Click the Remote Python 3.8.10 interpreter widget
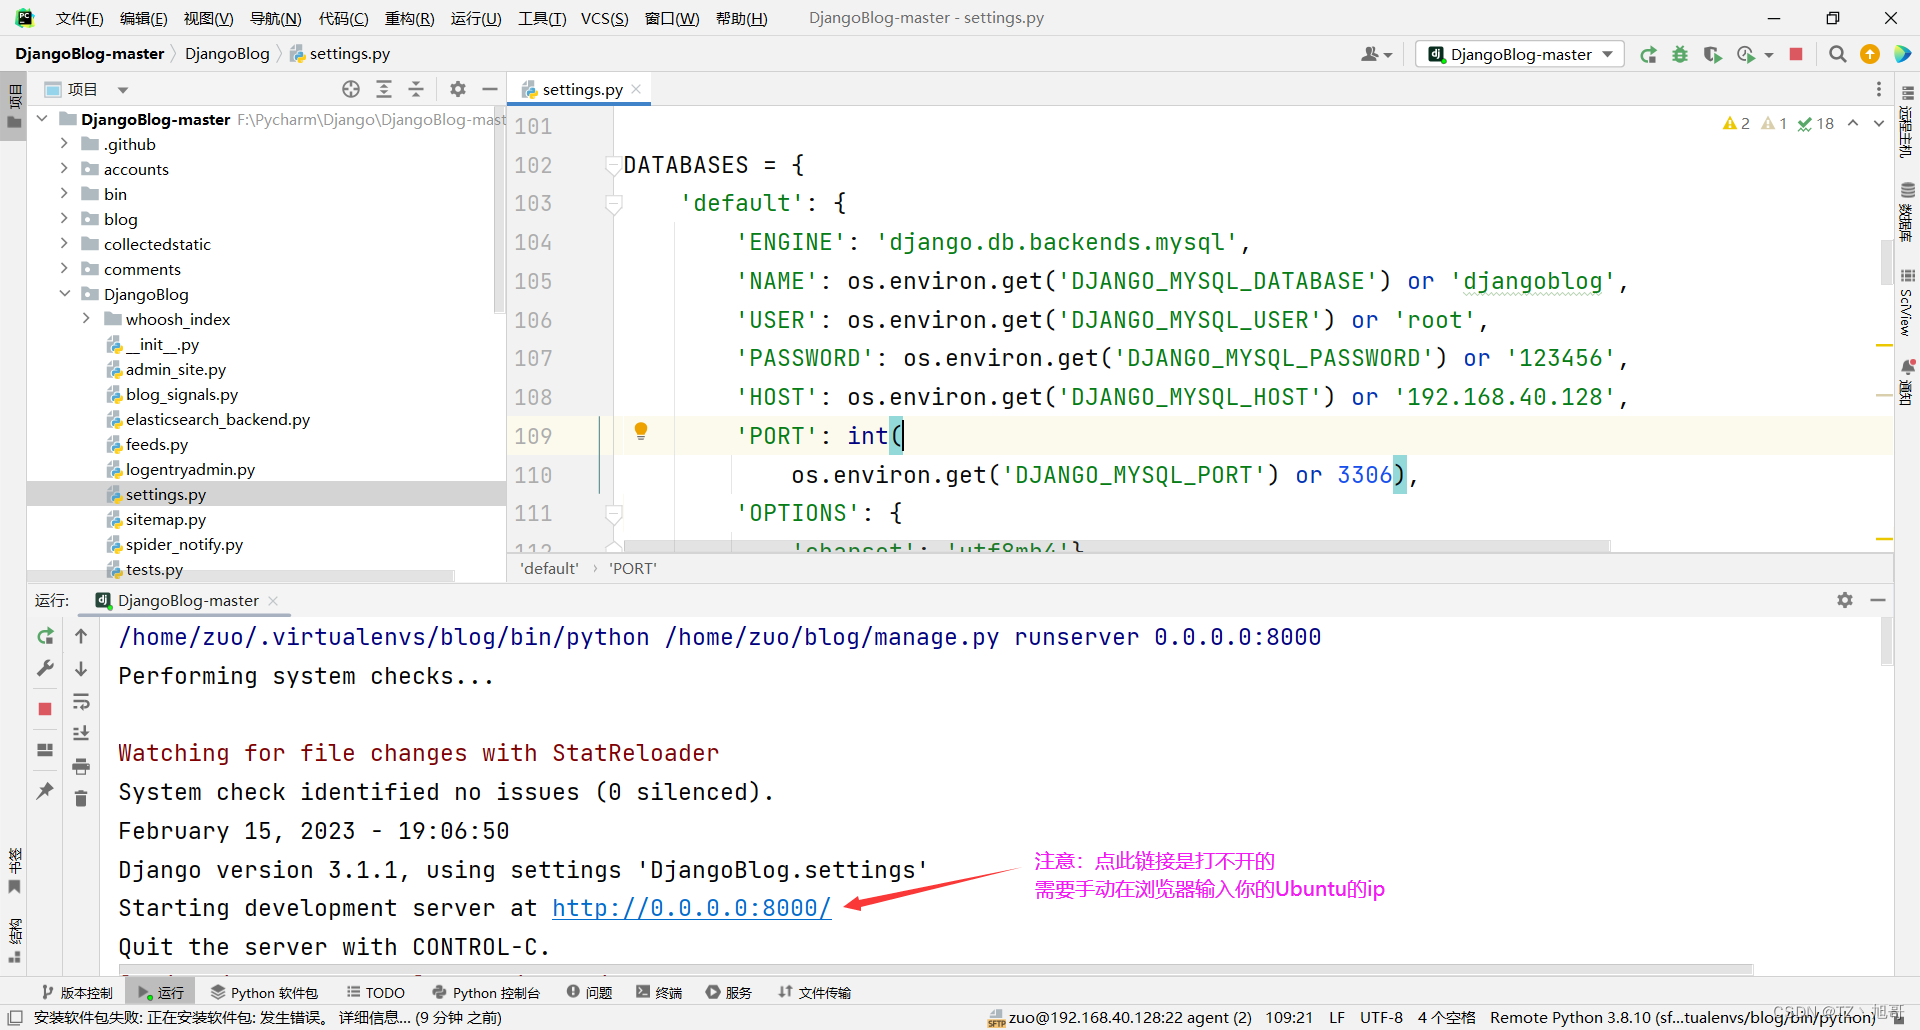Screen dimensions: 1920x1030 [x=1682, y=1017]
